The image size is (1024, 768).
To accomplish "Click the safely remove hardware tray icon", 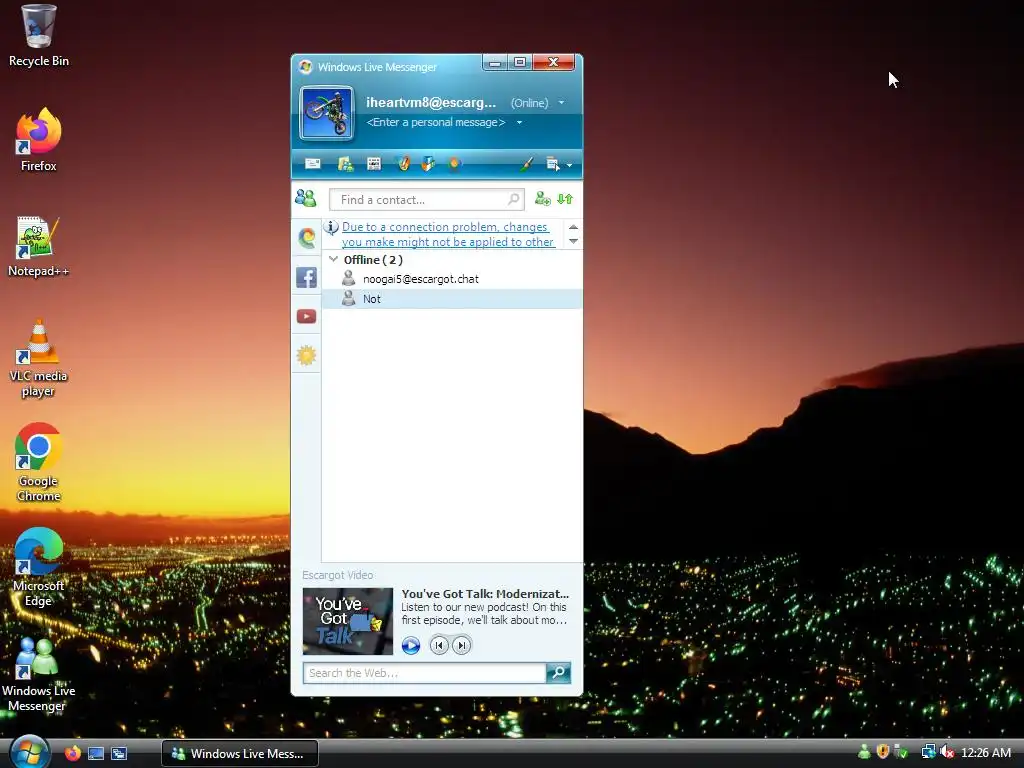I will [x=901, y=752].
